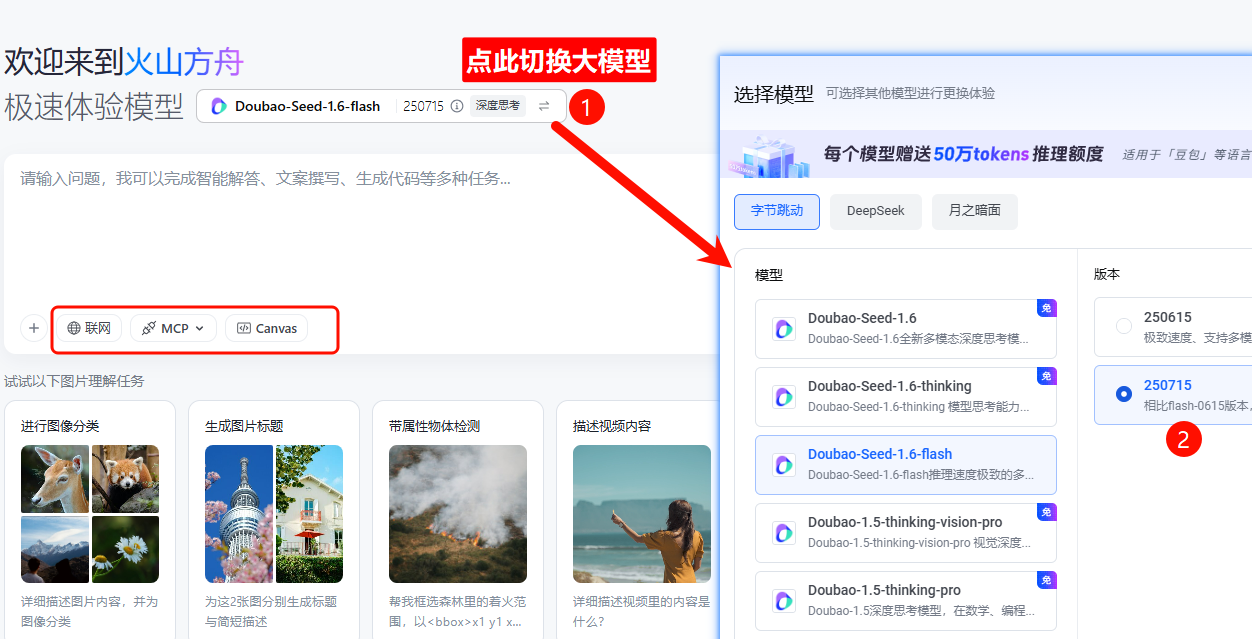Click the free badge on Doubao-Seed-1.6-thinking card
The width and height of the screenshot is (1252, 639).
point(1046,376)
